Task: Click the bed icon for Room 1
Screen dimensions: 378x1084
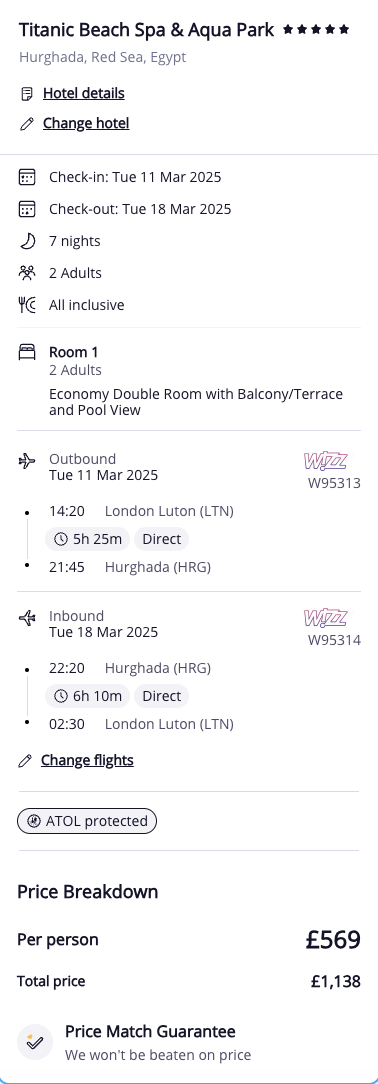Action: (26, 353)
